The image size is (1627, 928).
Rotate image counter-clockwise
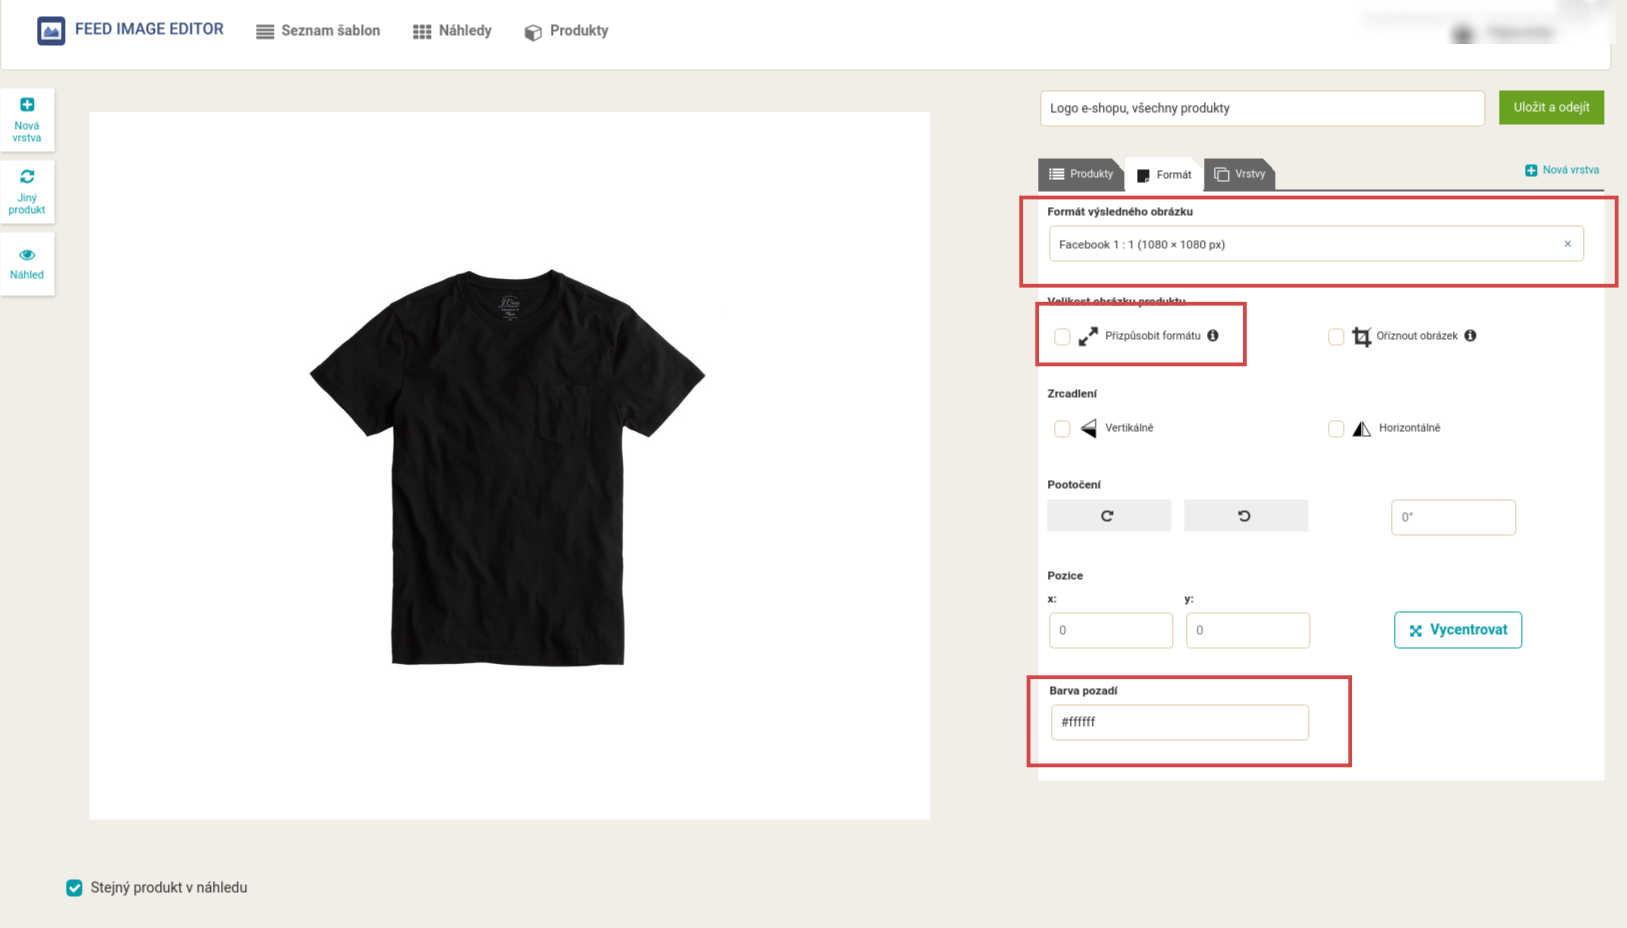pos(1245,516)
